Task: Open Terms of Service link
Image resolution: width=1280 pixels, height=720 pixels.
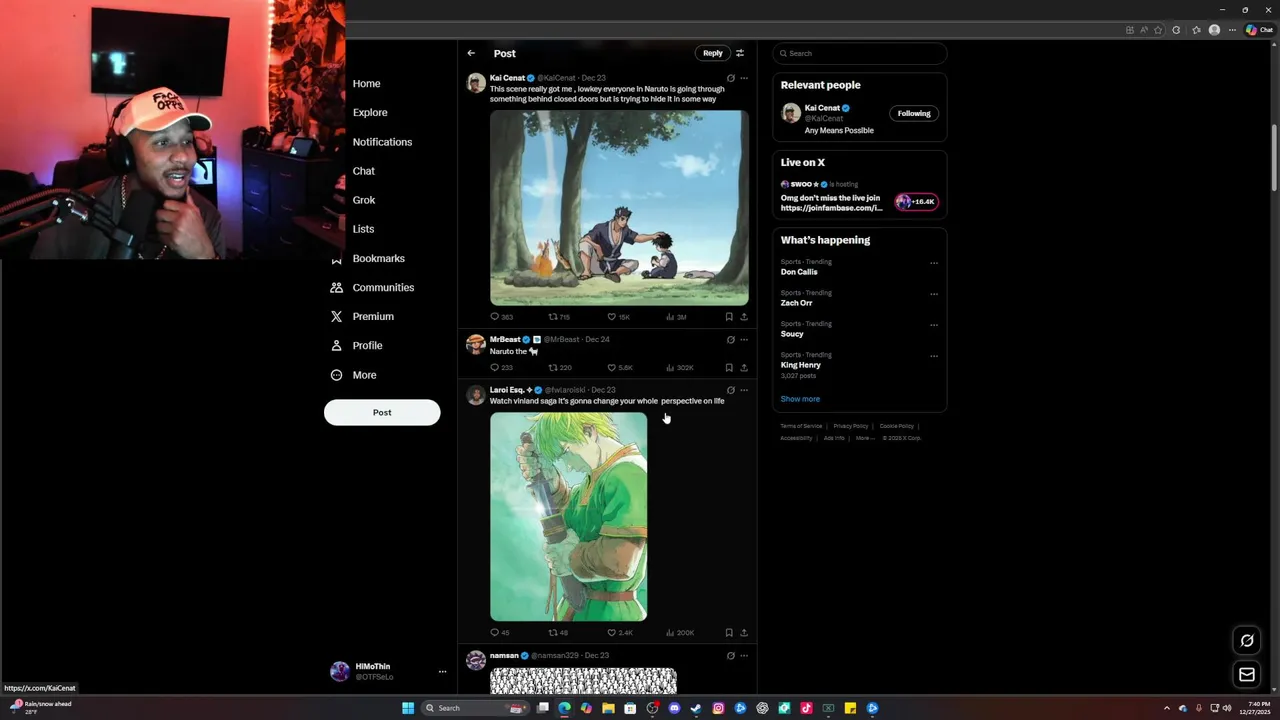Action: click(801, 426)
